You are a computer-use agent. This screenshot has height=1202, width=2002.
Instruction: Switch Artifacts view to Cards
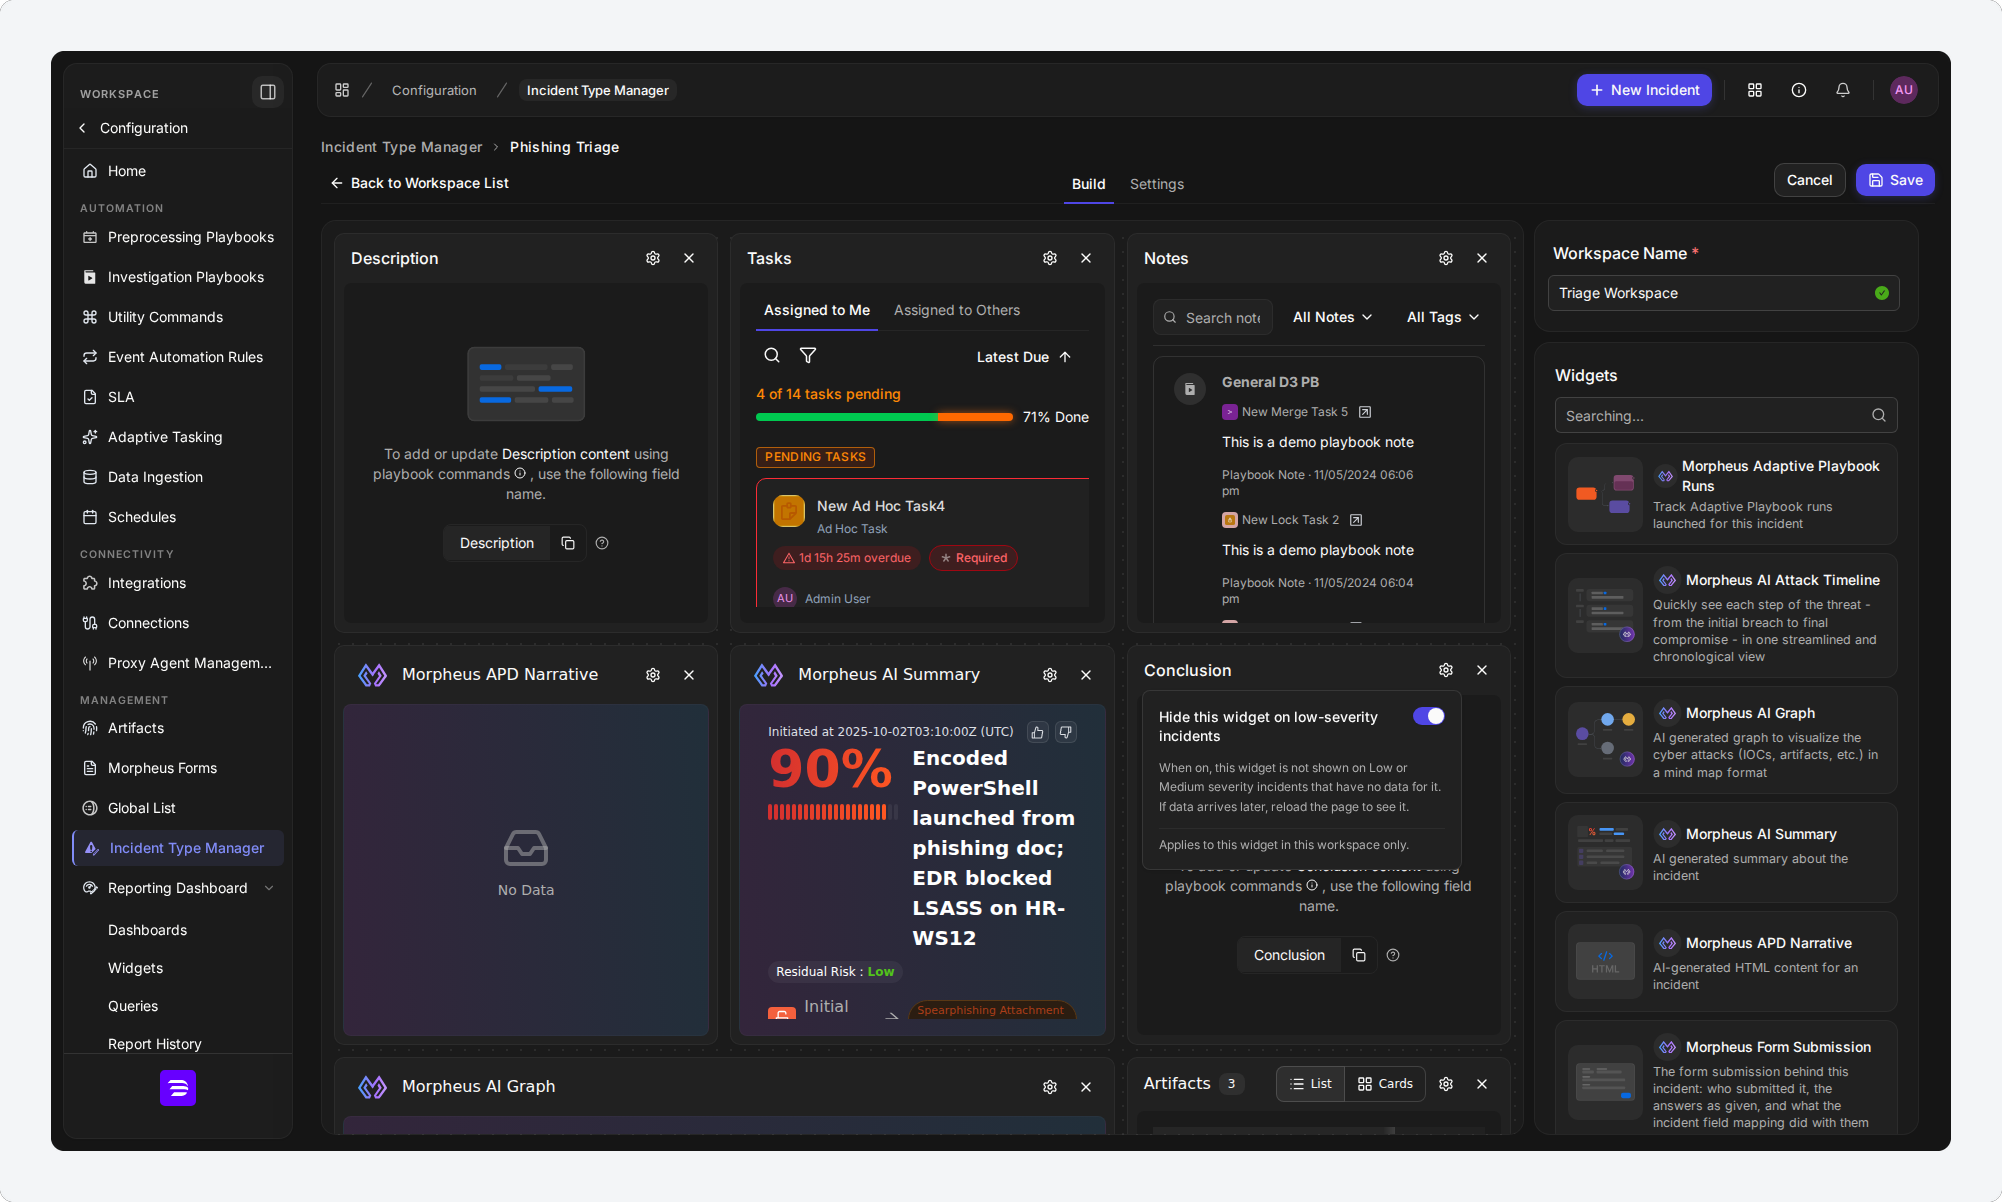(1385, 1084)
